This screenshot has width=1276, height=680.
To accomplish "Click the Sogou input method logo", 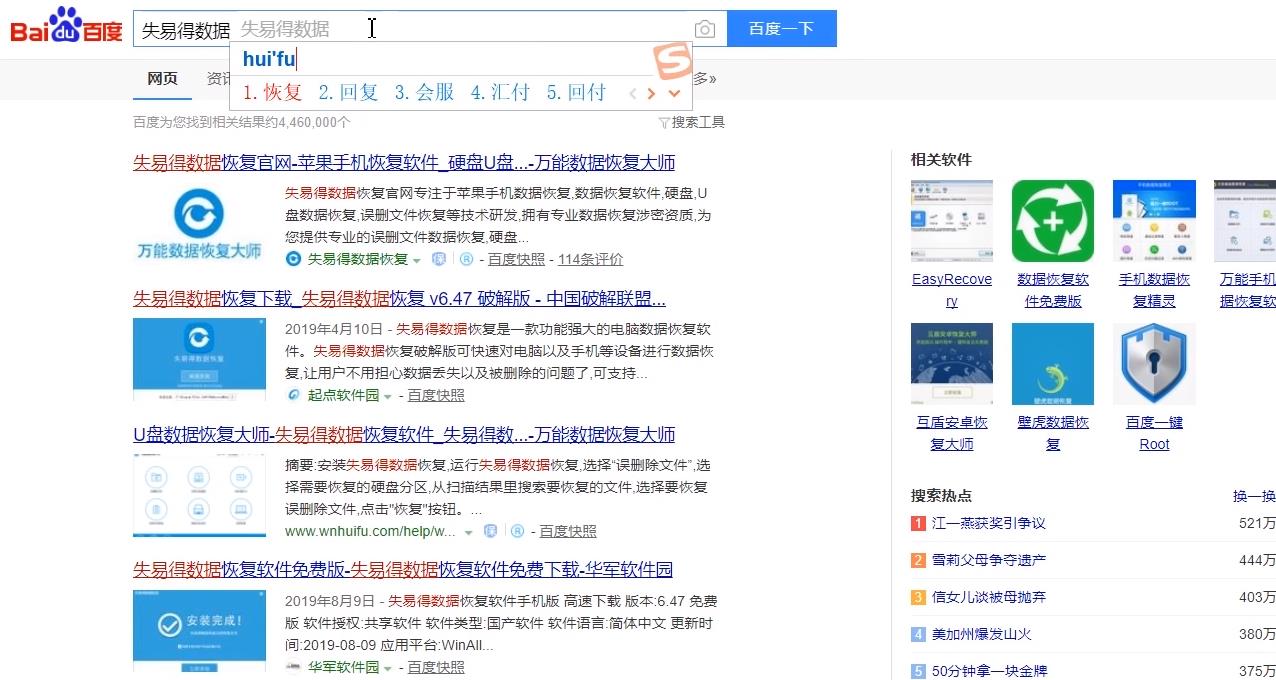I will pos(673,59).
